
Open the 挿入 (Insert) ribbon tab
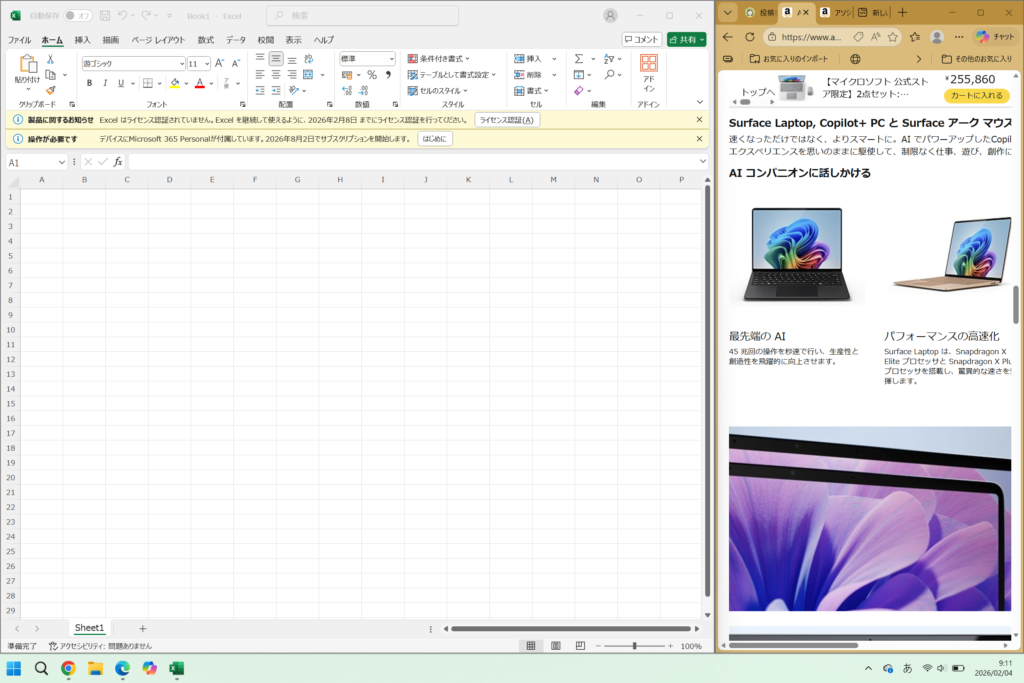82,40
